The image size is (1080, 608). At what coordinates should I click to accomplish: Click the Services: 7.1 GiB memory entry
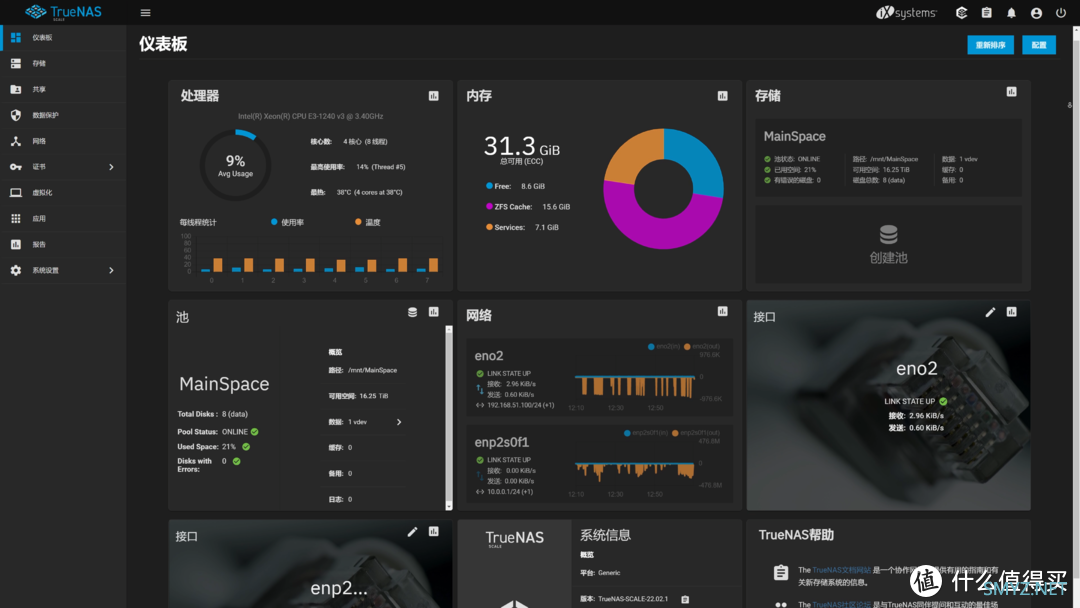(522, 227)
